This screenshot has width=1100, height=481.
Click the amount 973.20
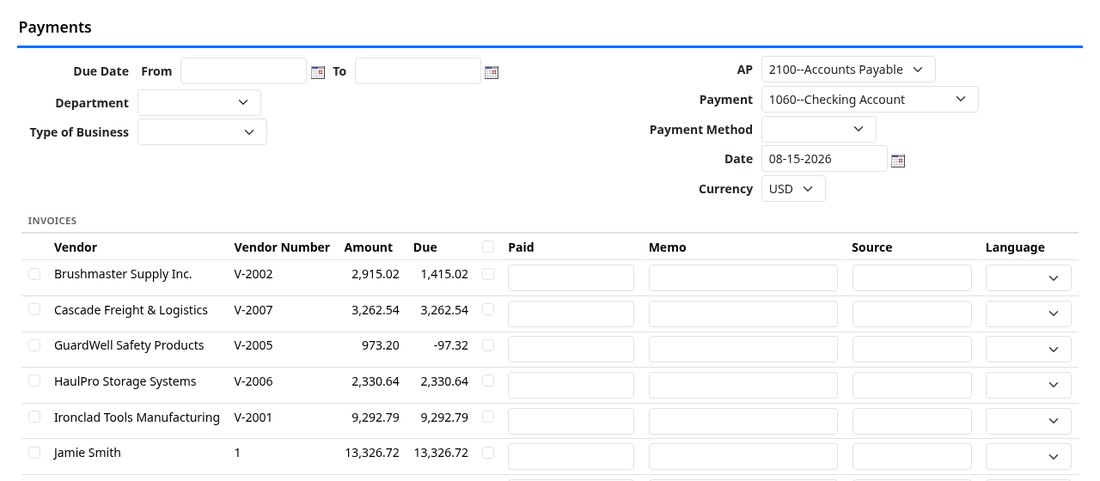pyautogui.click(x=382, y=345)
